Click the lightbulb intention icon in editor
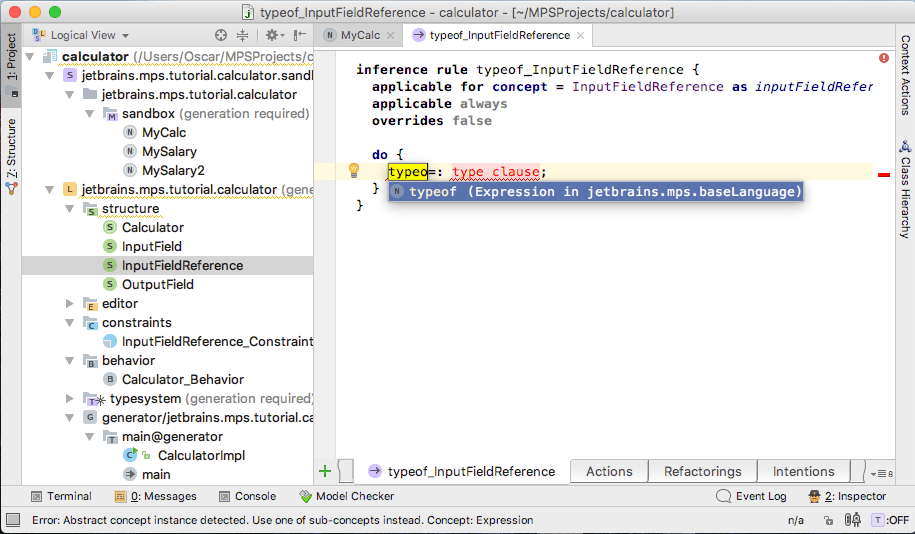Viewport: 915px width, 534px height. (353, 171)
